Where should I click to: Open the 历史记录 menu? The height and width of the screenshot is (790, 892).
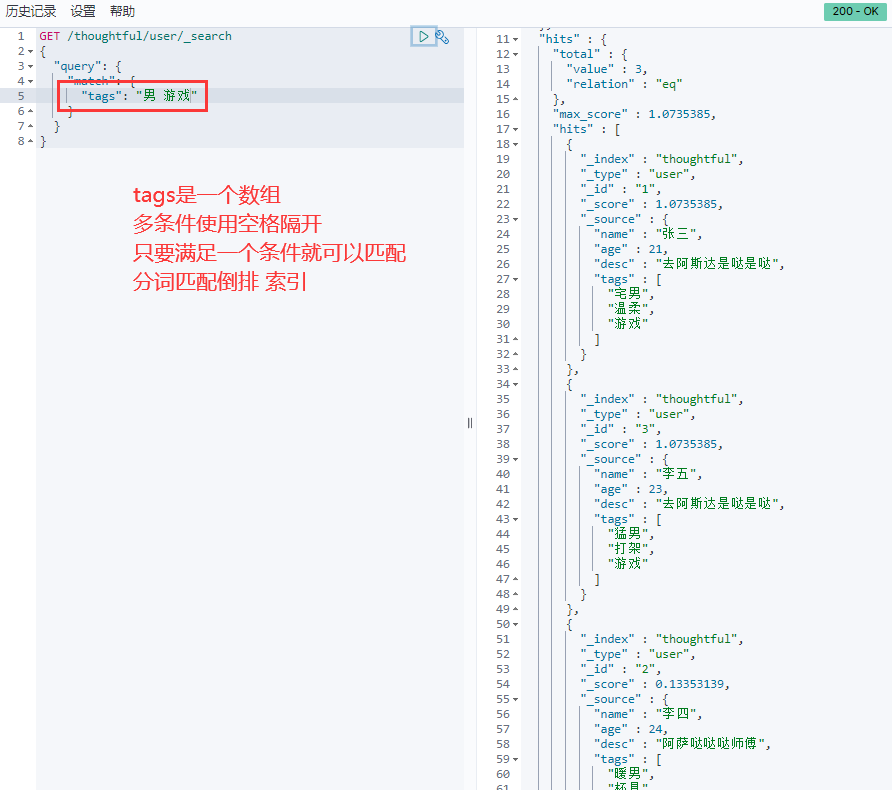tap(31, 11)
